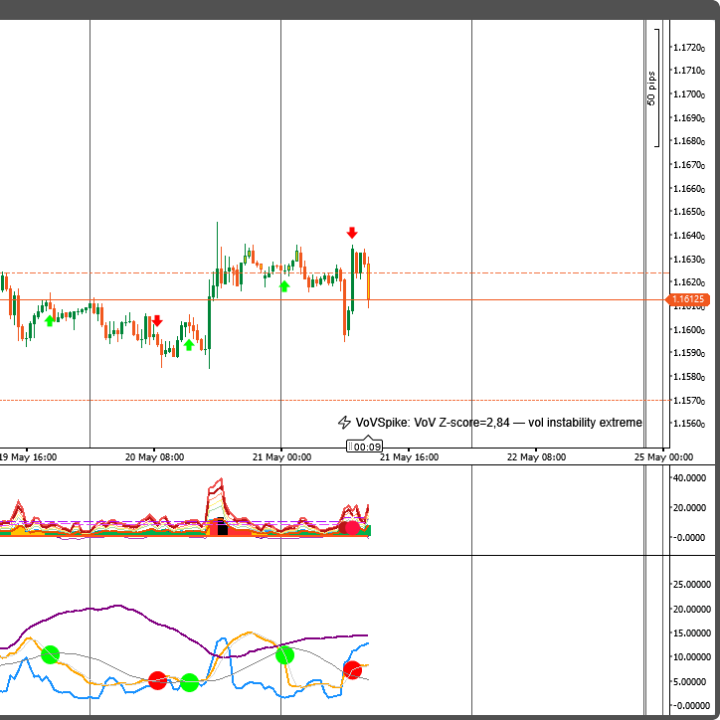Click the 1.1640 price axis label

click(x=689, y=236)
